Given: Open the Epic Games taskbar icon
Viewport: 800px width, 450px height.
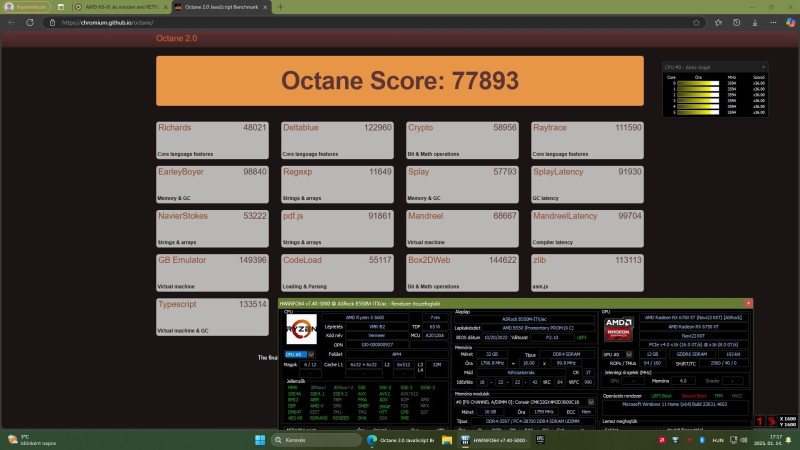Looking at the screenshot, I should (x=540, y=439).
